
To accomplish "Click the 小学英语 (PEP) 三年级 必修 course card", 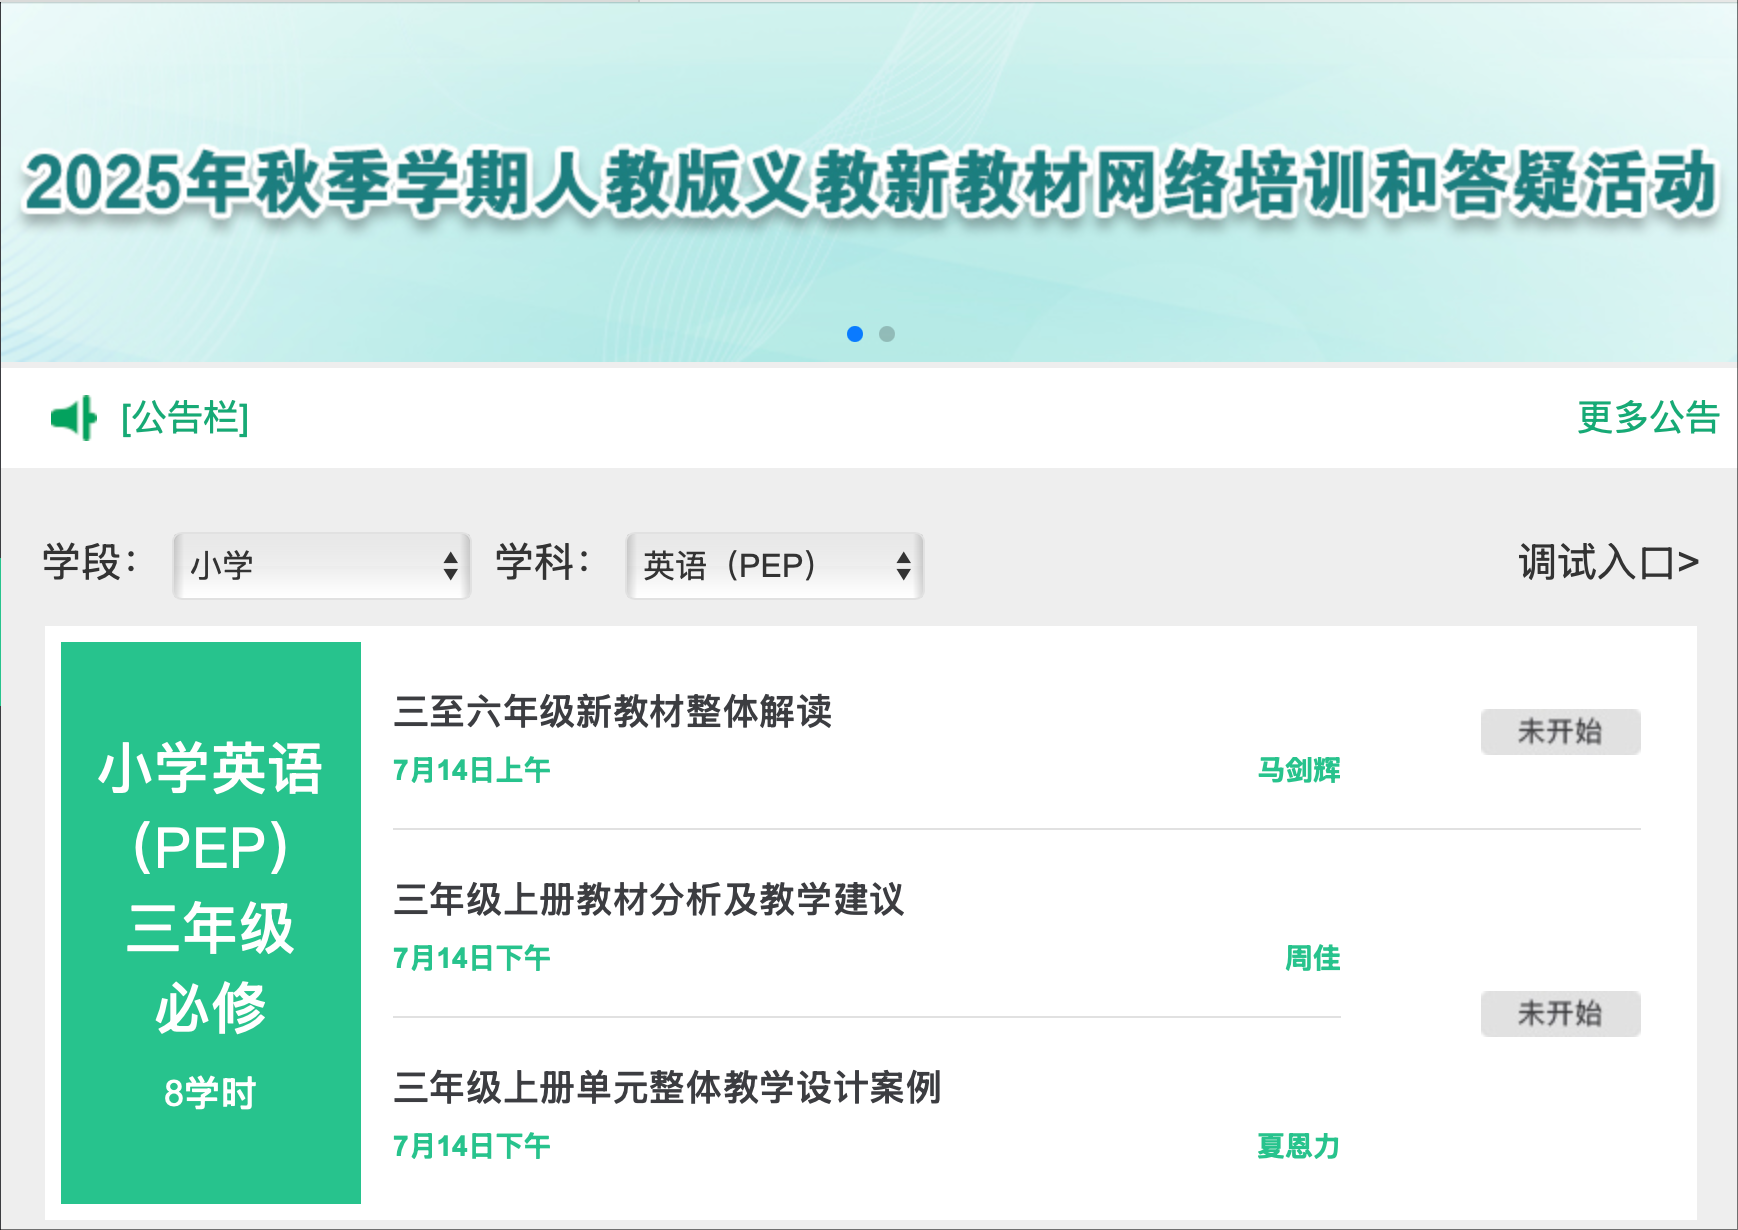I will 211,922.
